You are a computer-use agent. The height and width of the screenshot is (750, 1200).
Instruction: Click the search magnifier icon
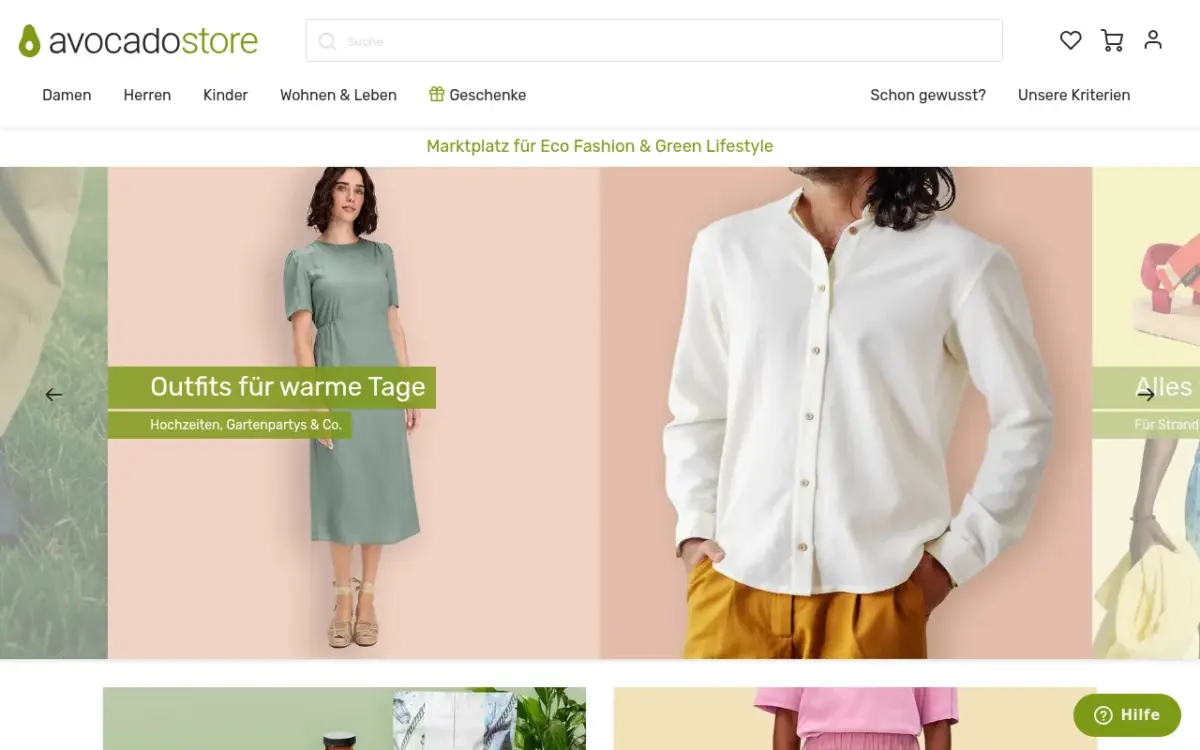[327, 41]
